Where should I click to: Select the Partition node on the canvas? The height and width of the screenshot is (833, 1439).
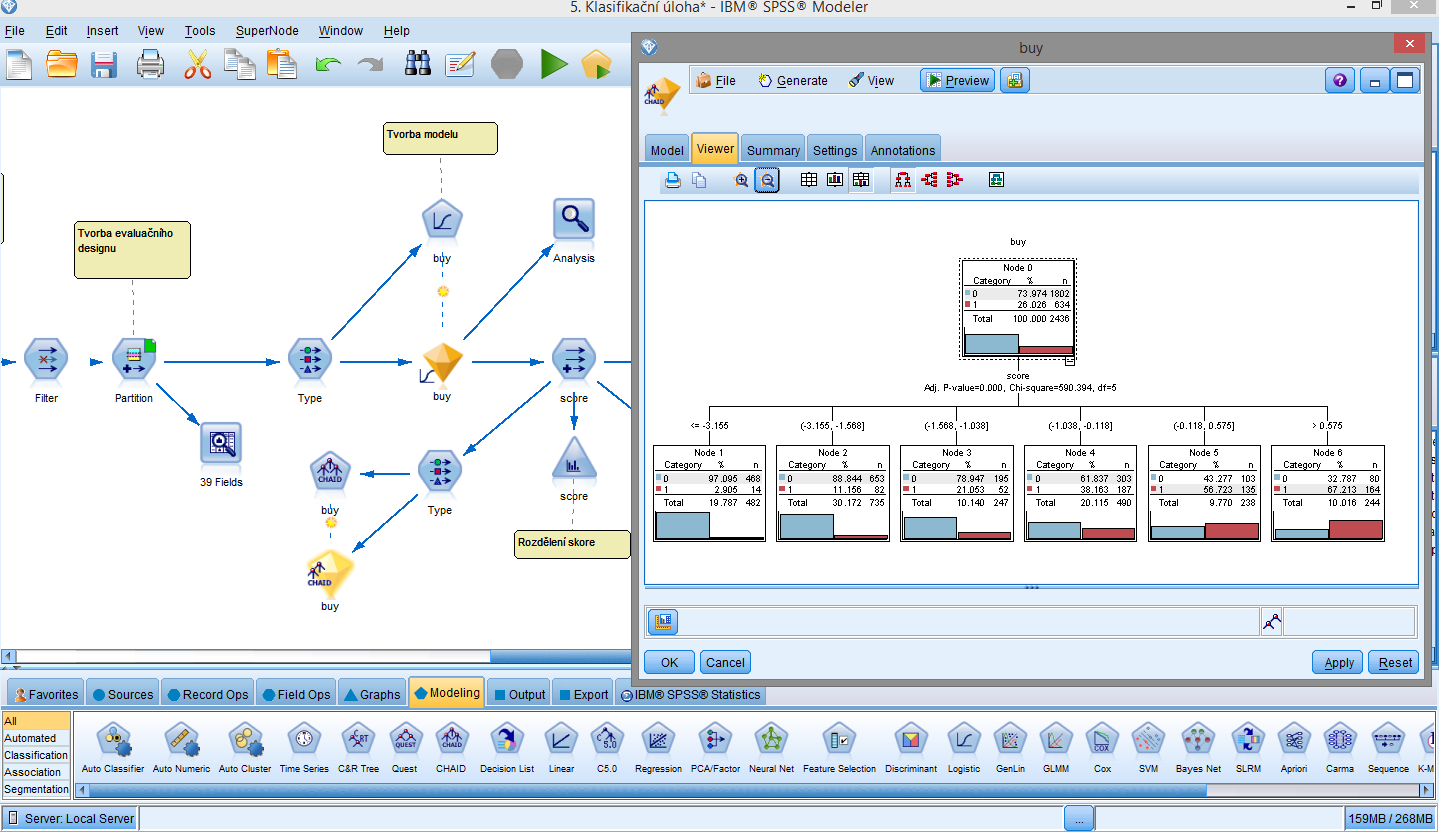134,360
